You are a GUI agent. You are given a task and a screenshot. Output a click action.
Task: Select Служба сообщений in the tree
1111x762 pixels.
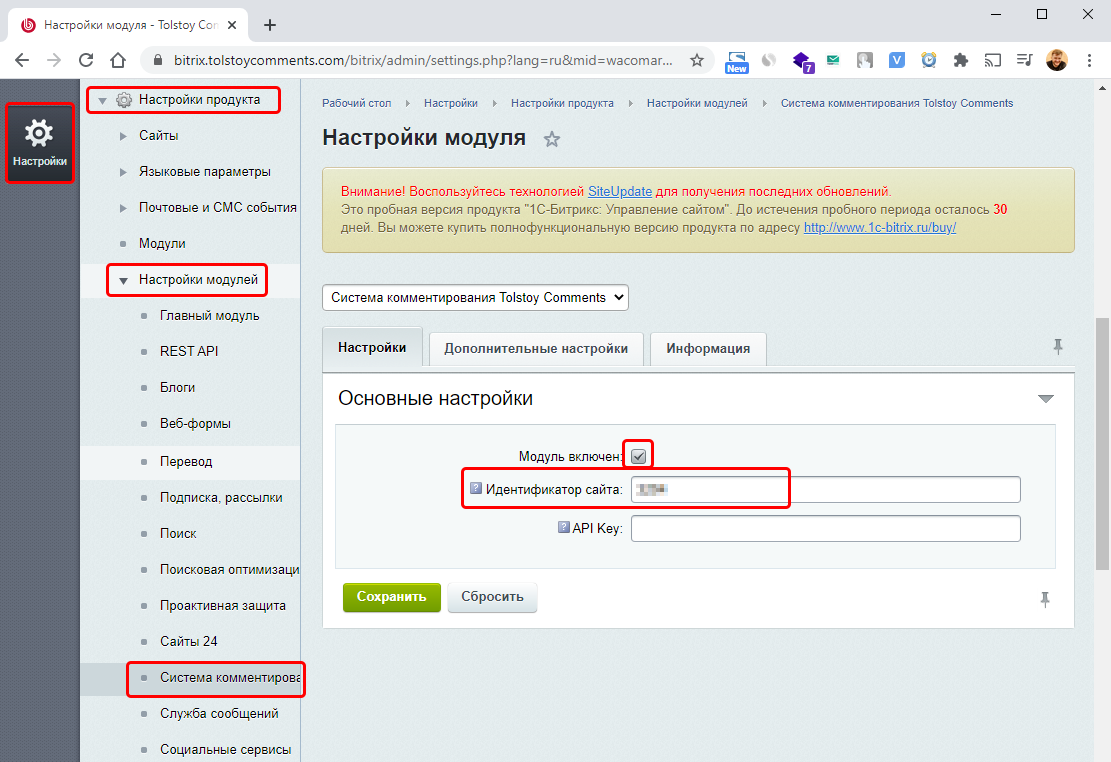[x=219, y=714]
